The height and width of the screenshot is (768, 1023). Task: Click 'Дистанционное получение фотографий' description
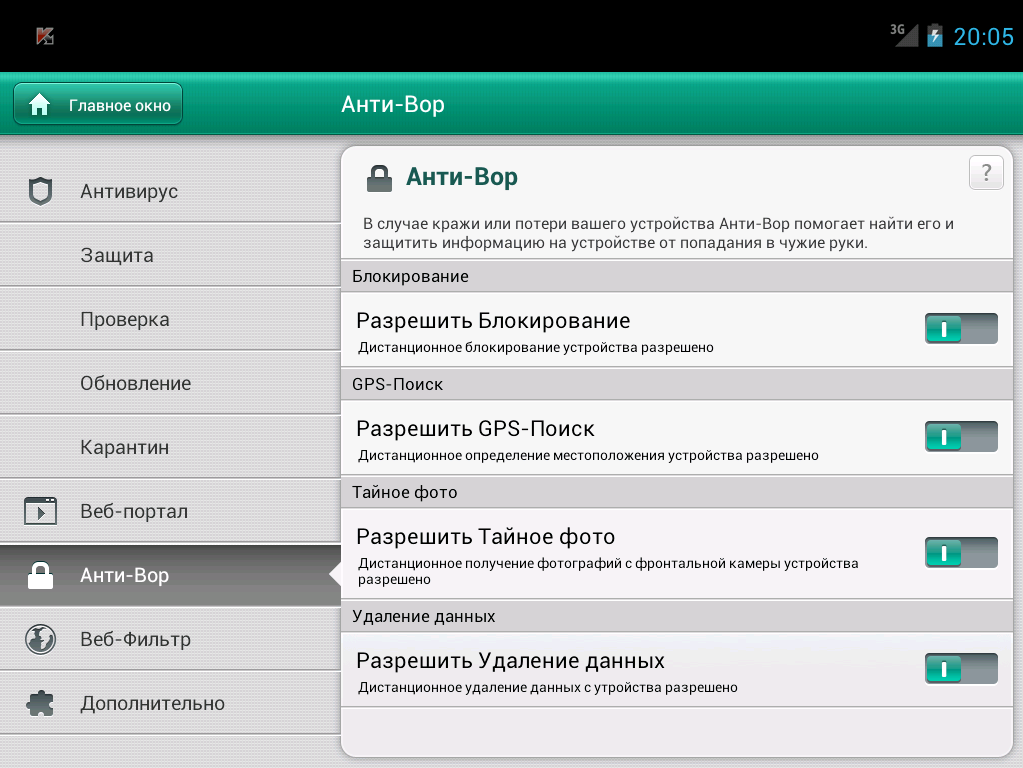point(608,571)
